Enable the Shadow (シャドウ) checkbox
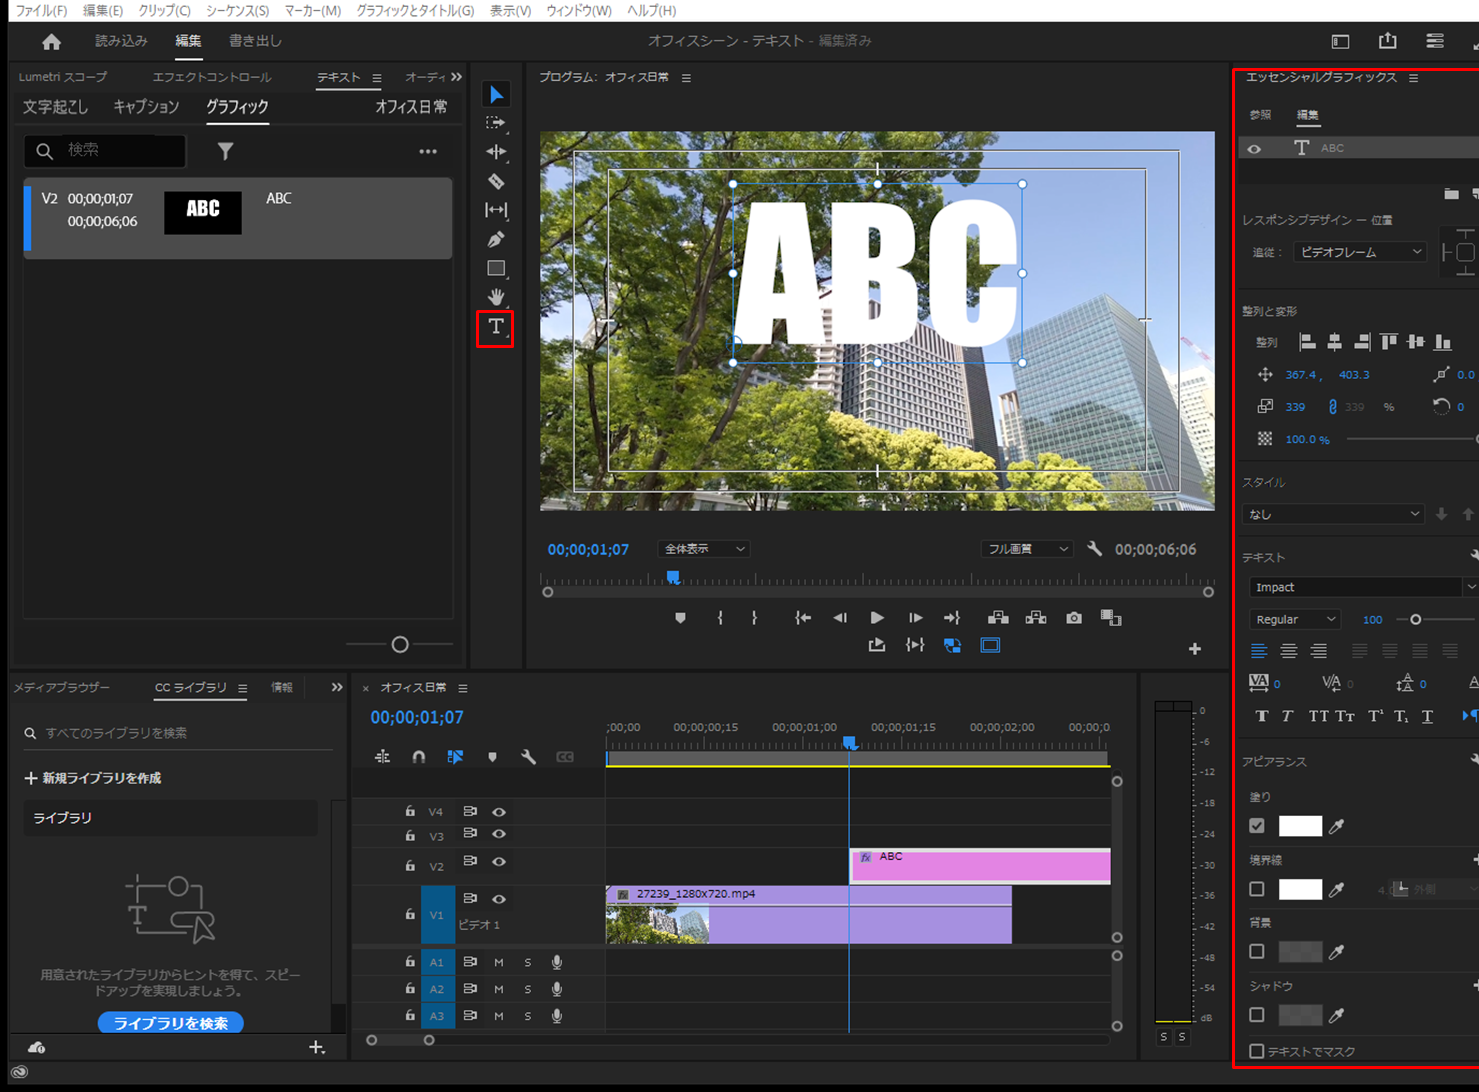This screenshot has height=1092, width=1479. pos(1257,1015)
